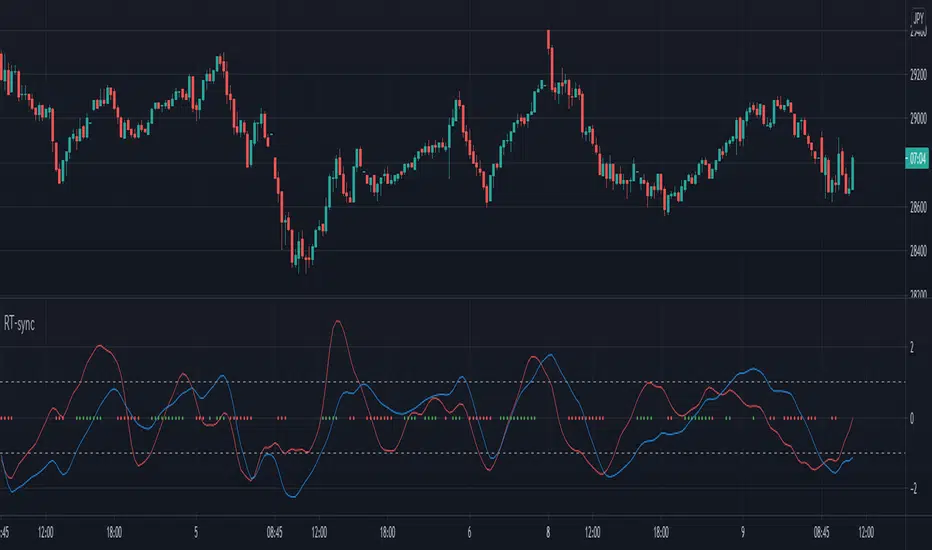Click date label 5 on time axis
Screen dimensions: 932x550
click(x=196, y=532)
